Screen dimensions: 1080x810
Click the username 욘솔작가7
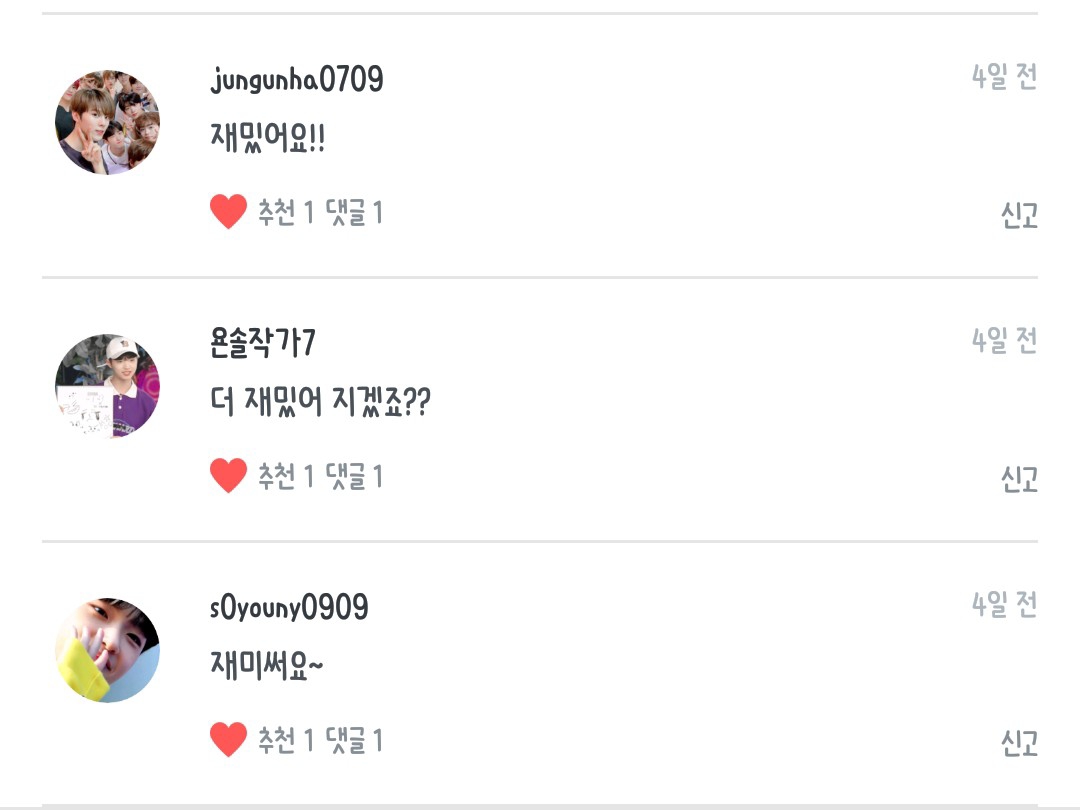(x=263, y=343)
